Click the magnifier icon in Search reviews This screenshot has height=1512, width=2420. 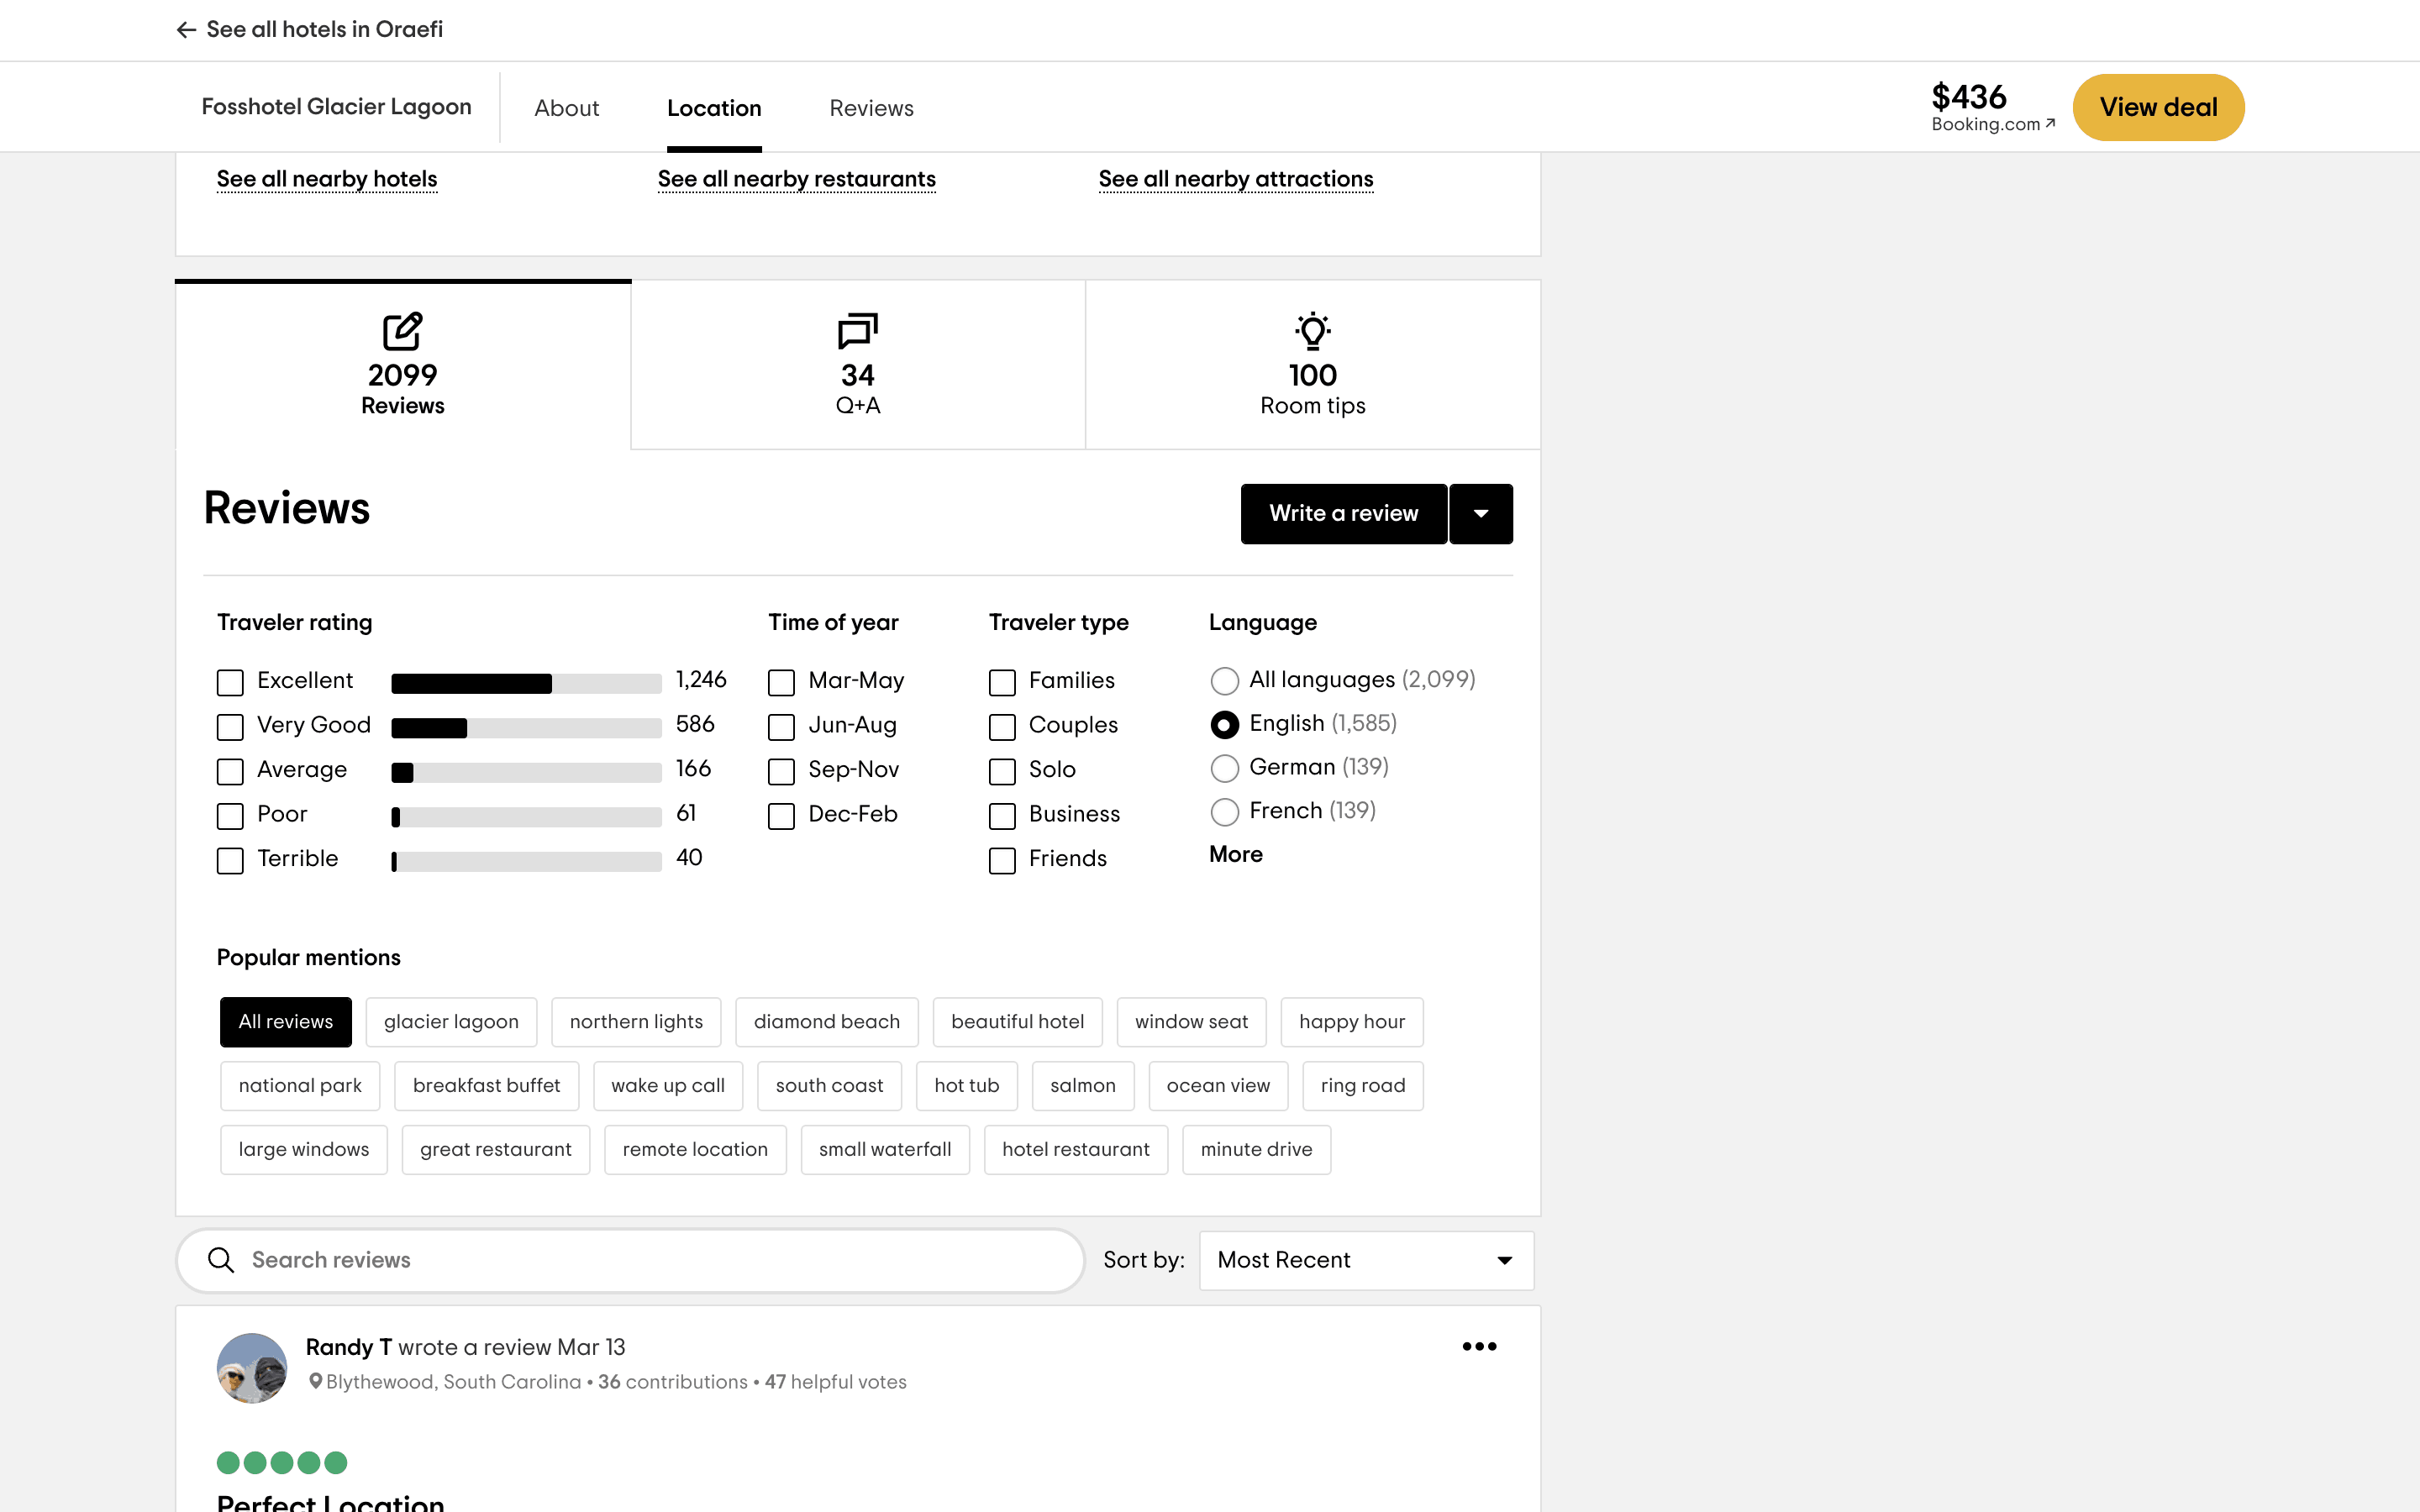221,1260
